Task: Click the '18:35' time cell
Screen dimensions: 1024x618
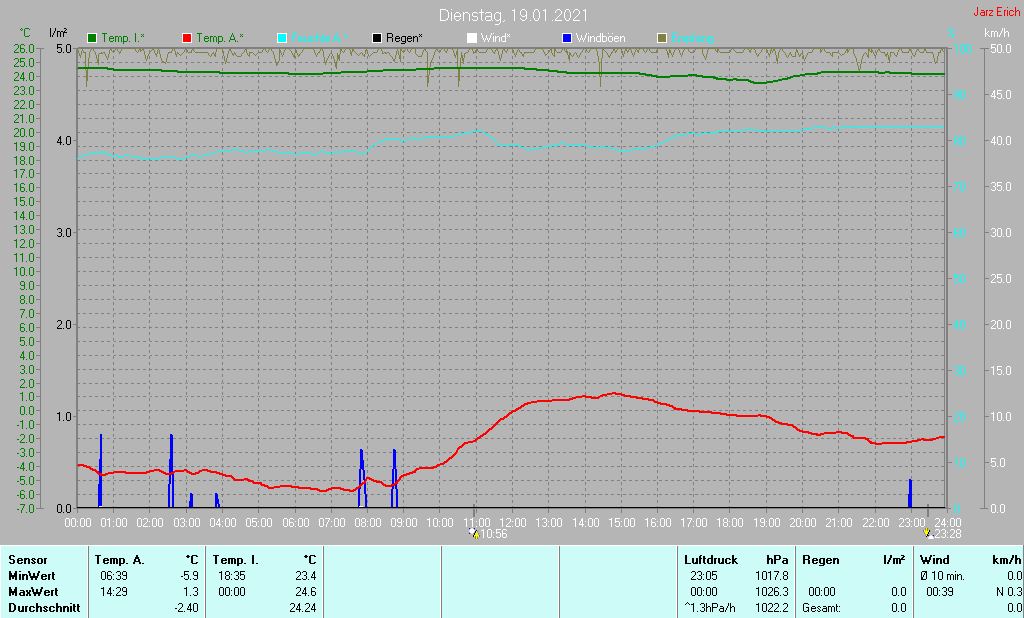Action: coord(232,576)
